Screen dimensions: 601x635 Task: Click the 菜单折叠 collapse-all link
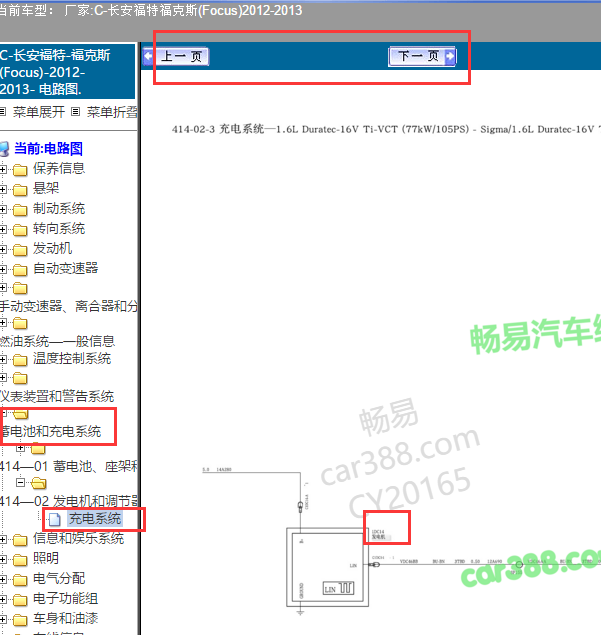point(112,112)
